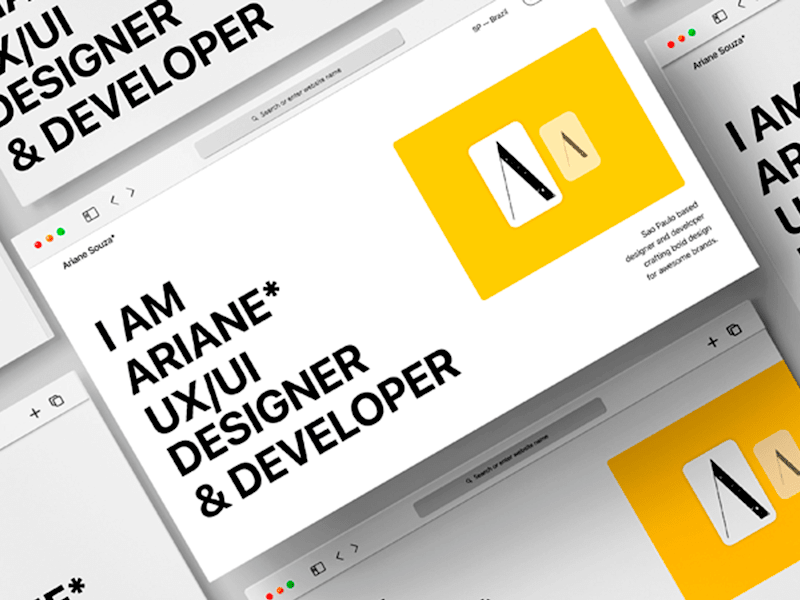Click the address bar in bottom-right browser window
This screenshot has height=600, width=800.
[x=509, y=458]
